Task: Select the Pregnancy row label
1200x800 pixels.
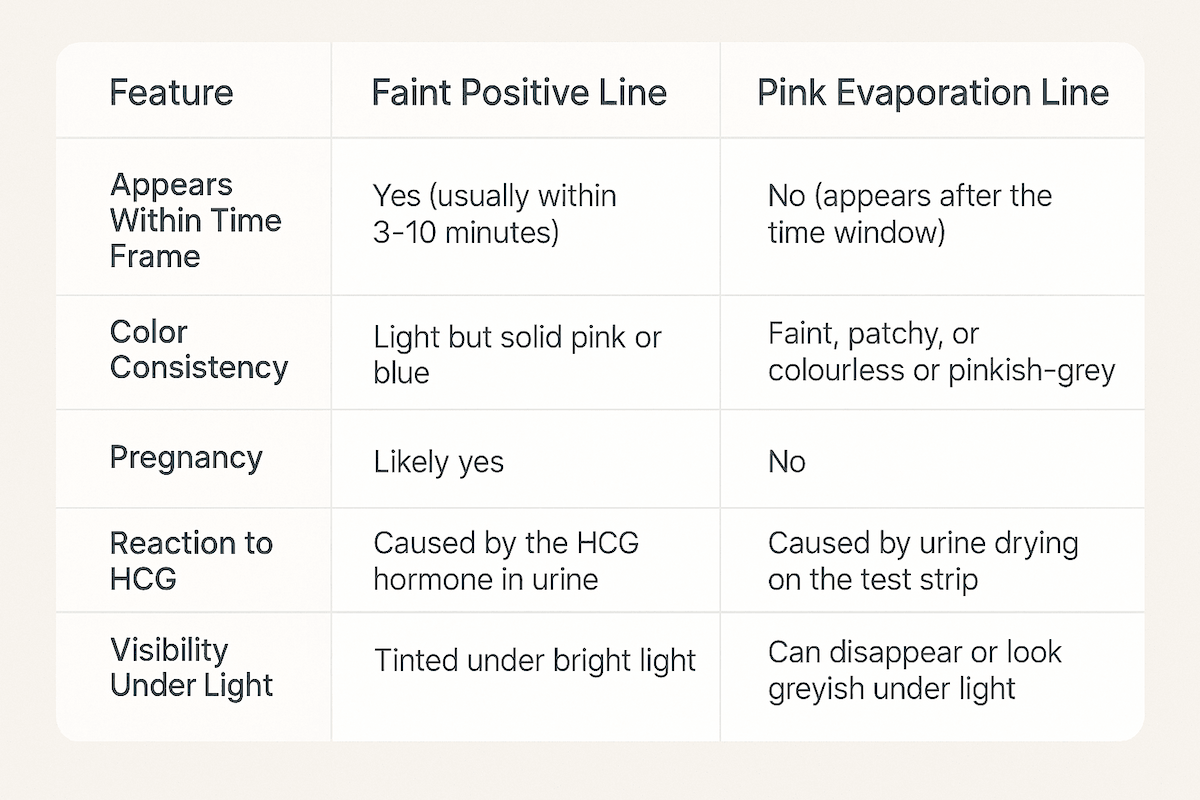Action: pyautogui.click(x=186, y=458)
